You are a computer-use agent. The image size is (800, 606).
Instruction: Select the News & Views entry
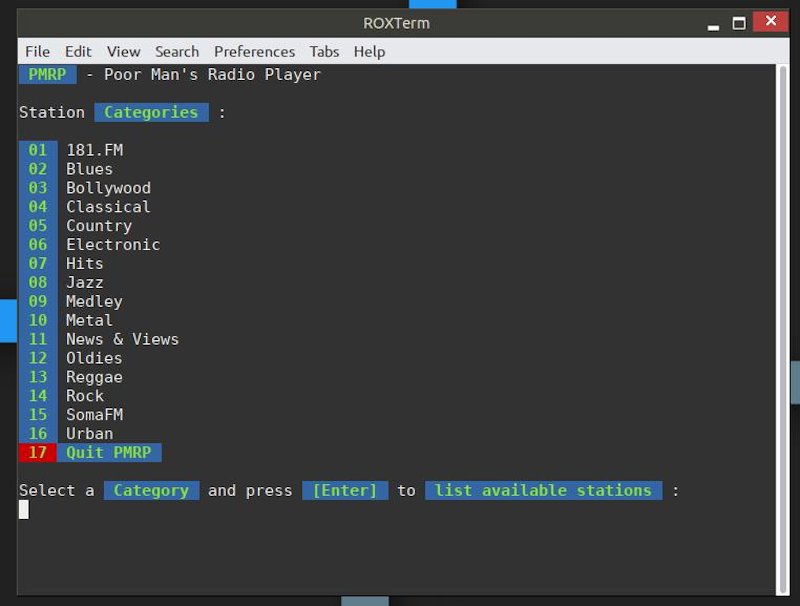[122, 339]
